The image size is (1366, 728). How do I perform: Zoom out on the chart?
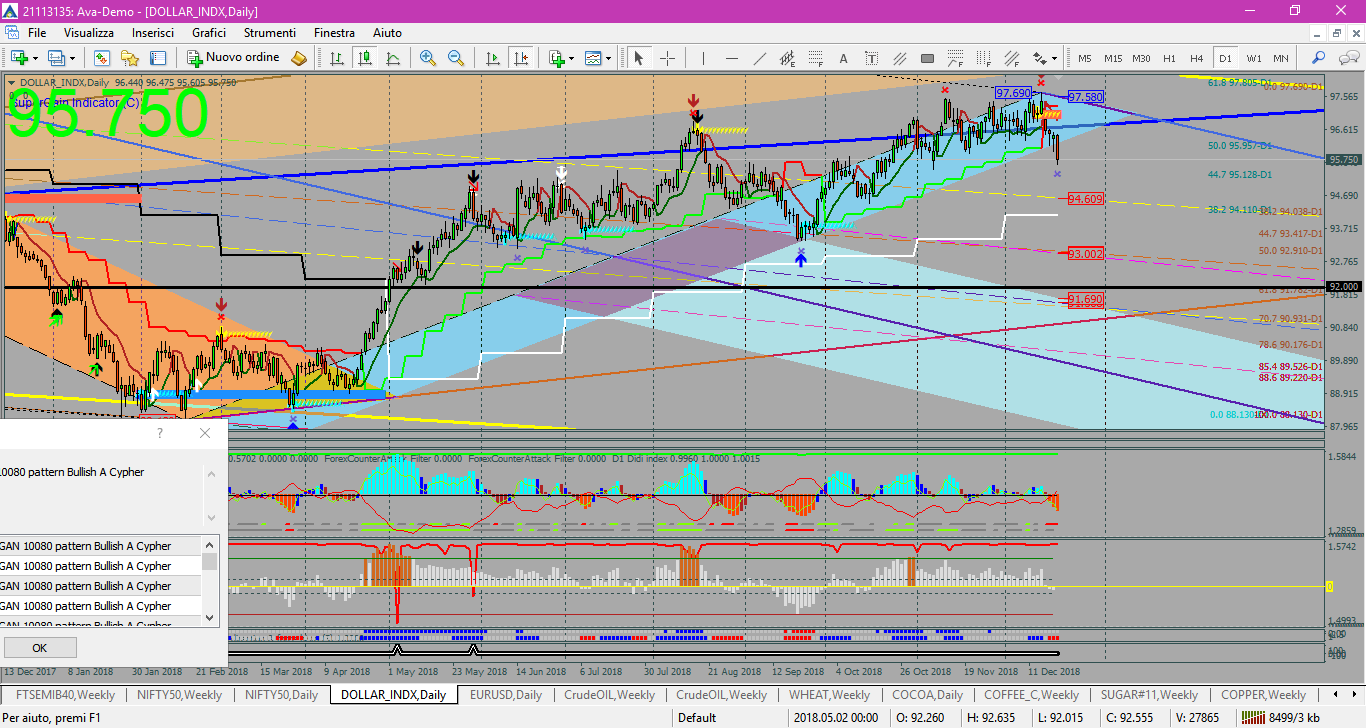pos(456,58)
